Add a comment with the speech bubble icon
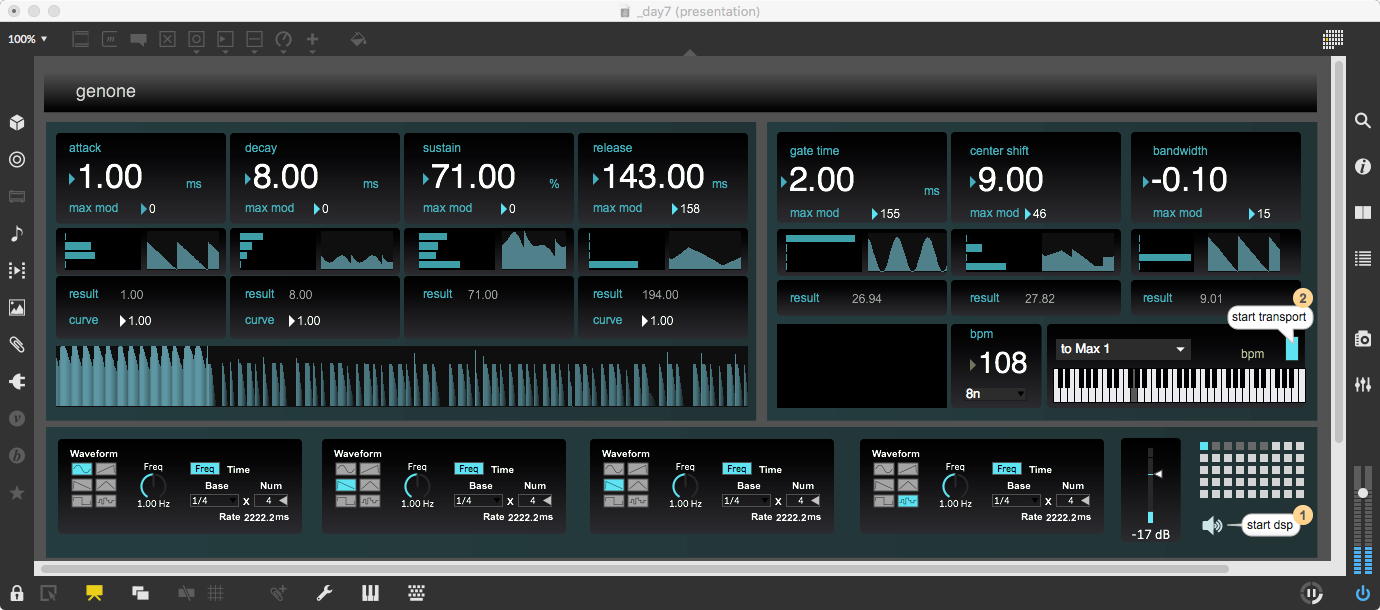The height and width of the screenshot is (610, 1380). pyautogui.click(x=138, y=40)
